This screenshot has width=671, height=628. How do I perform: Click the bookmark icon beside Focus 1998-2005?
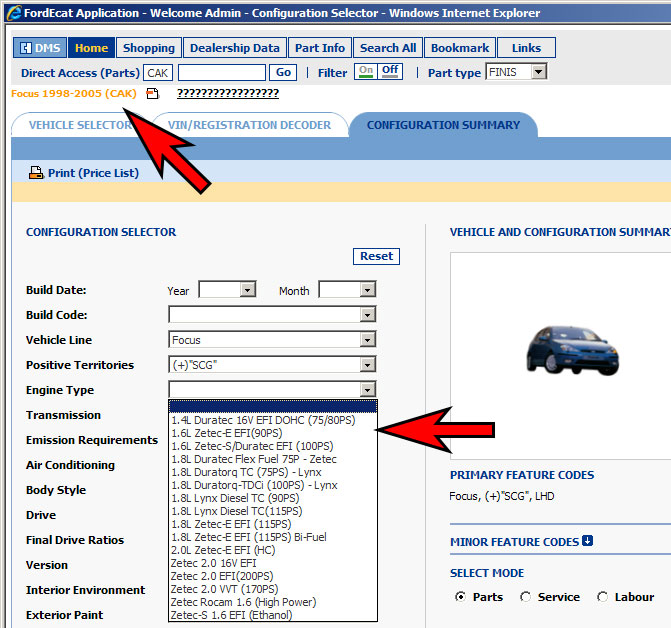[x=152, y=93]
